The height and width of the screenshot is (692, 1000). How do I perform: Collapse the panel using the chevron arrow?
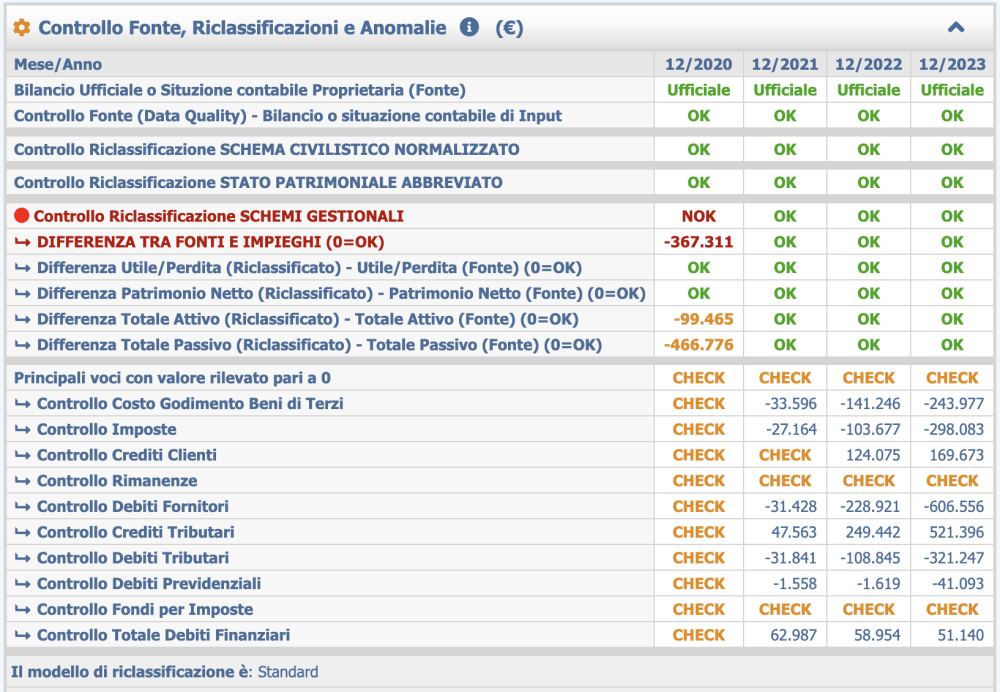[x=956, y=28]
